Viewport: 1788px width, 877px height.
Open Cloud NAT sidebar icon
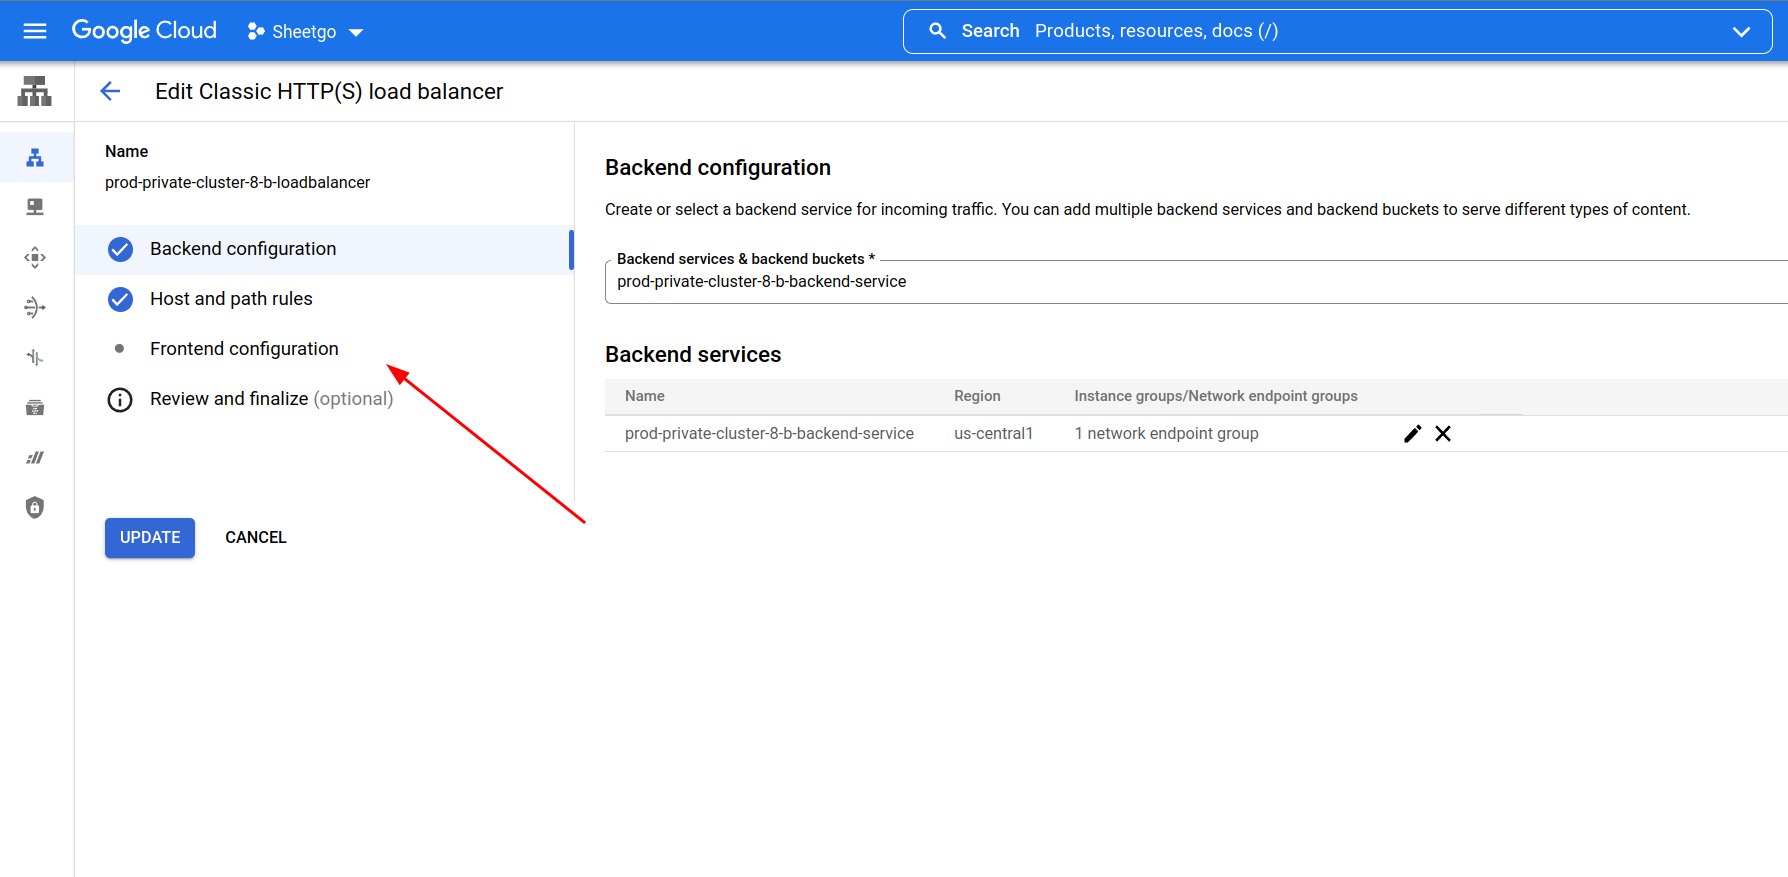(x=35, y=307)
